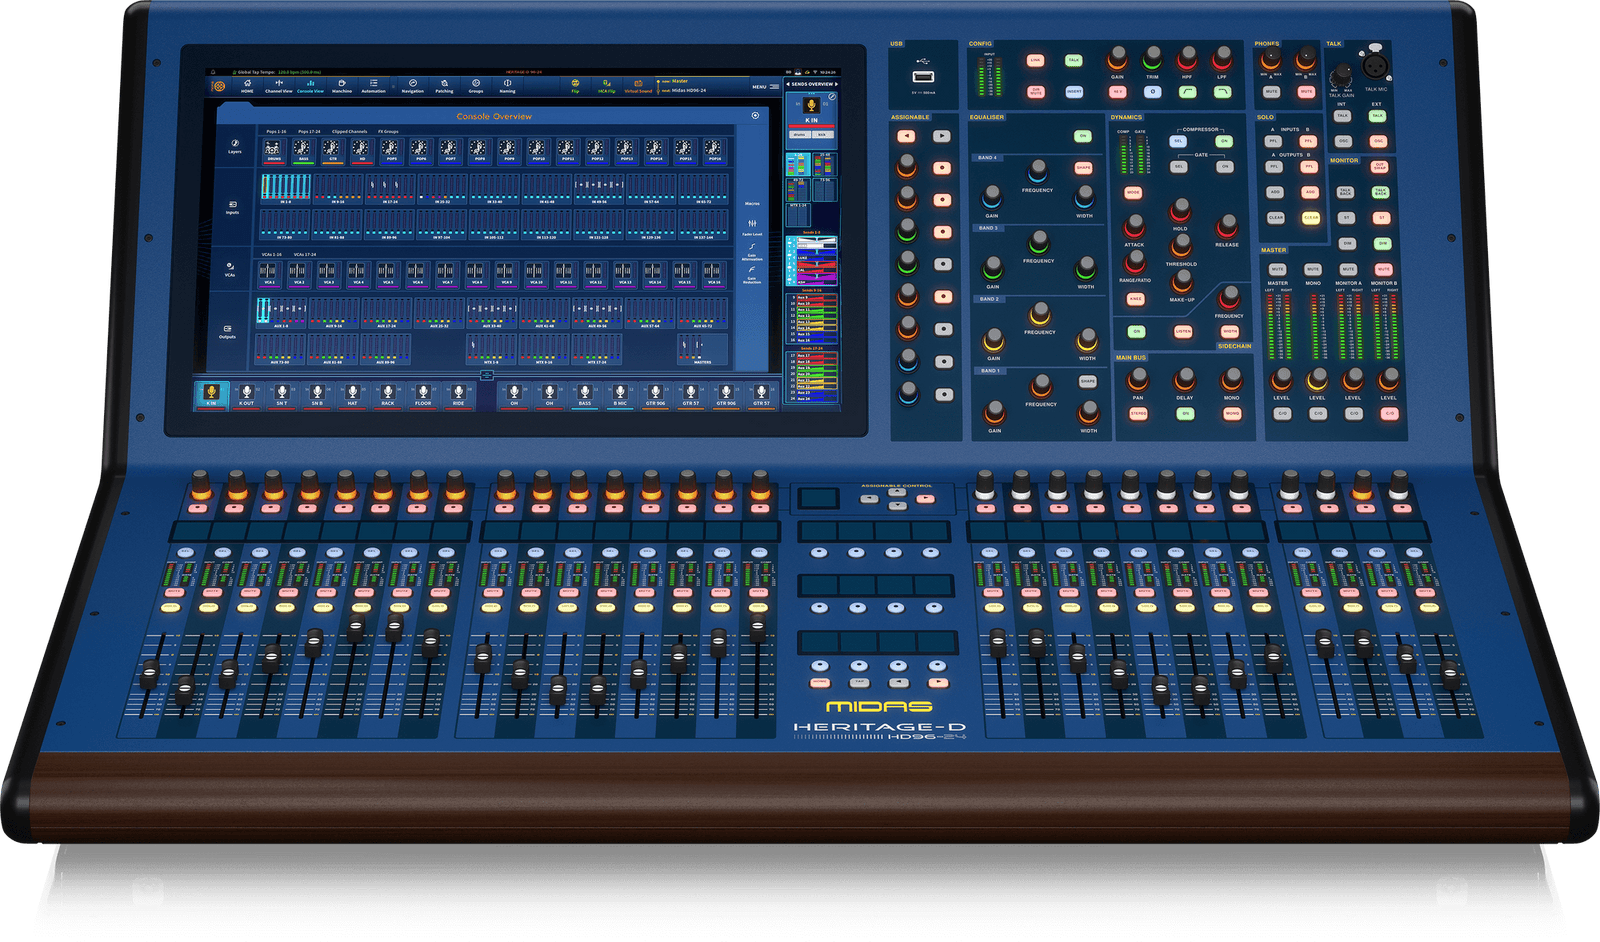Click the Dynamics THRESHOLD knob

(x=1181, y=244)
